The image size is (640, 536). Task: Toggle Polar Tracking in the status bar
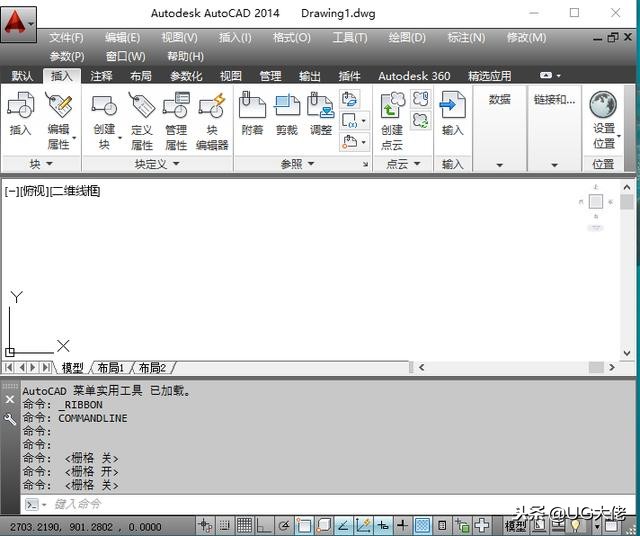284,525
